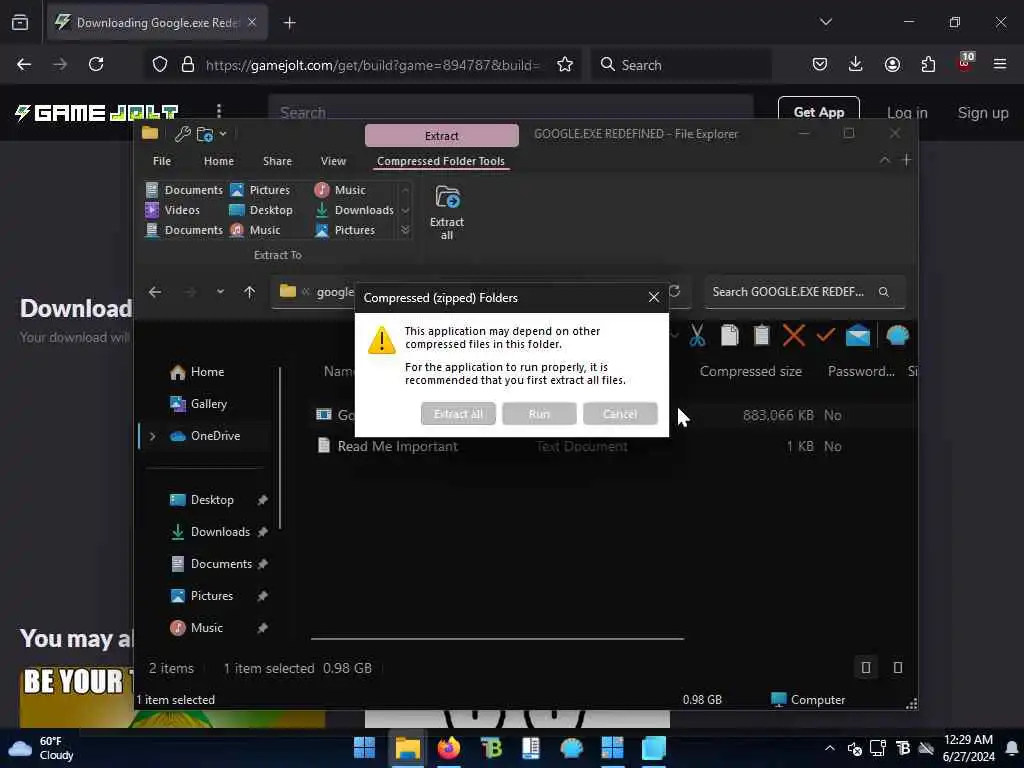Open the Windows Start button

coord(364,748)
